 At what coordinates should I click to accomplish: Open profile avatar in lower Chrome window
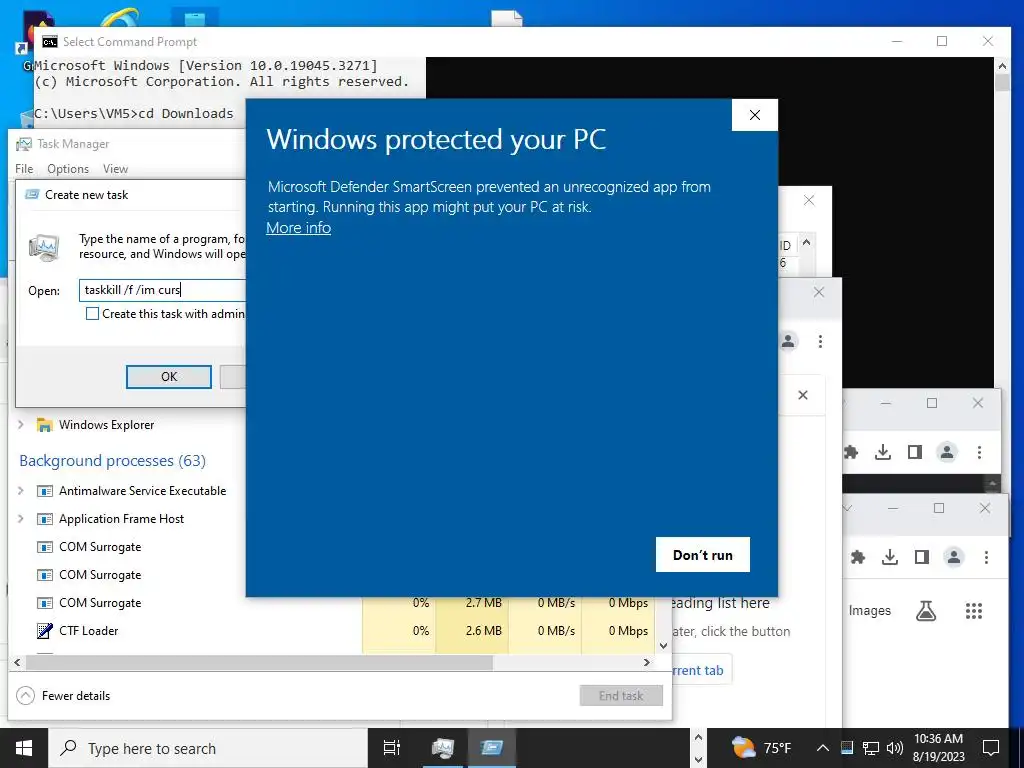pos(953,557)
